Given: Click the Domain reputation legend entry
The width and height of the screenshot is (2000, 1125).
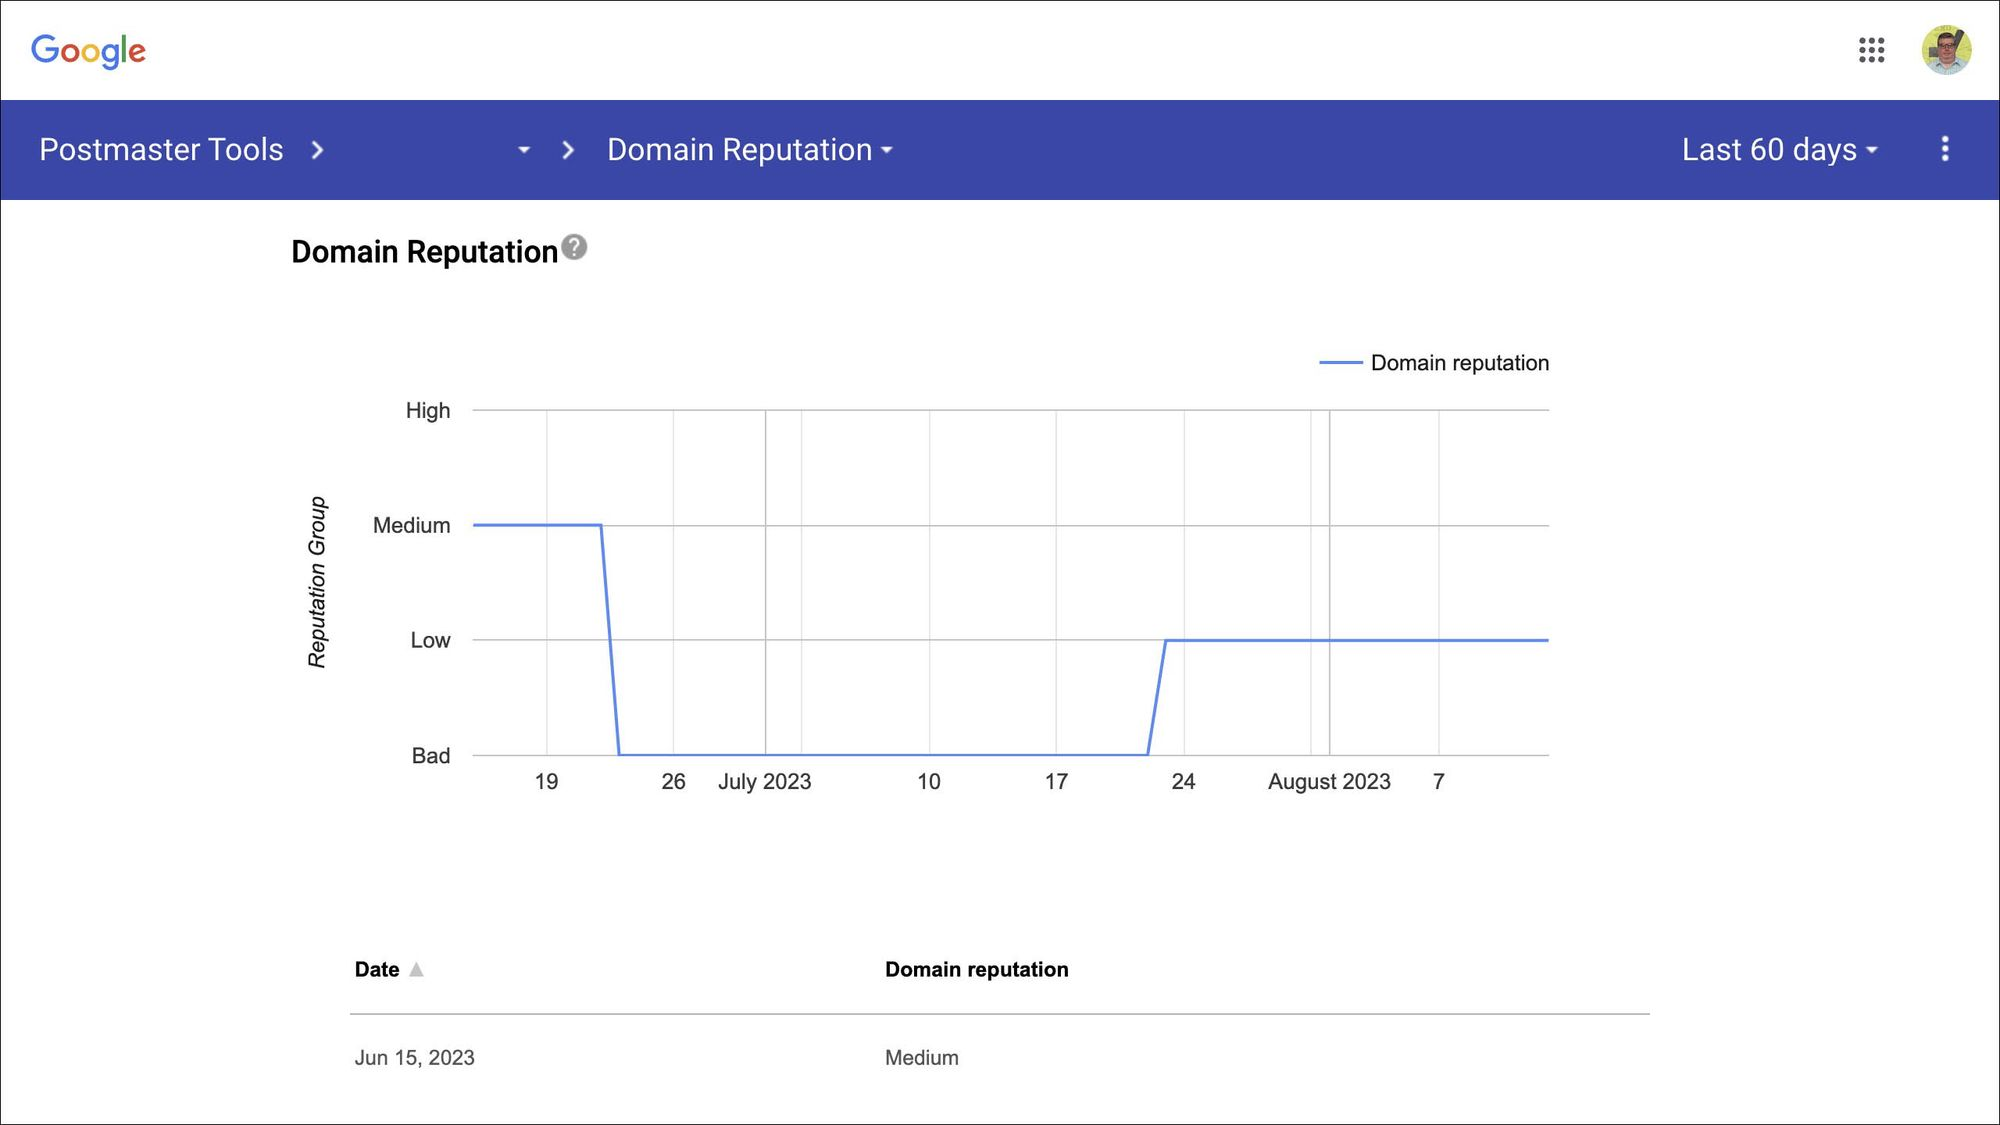Looking at the screenshot, I should pyautogui.click(x=1434, y=363).
